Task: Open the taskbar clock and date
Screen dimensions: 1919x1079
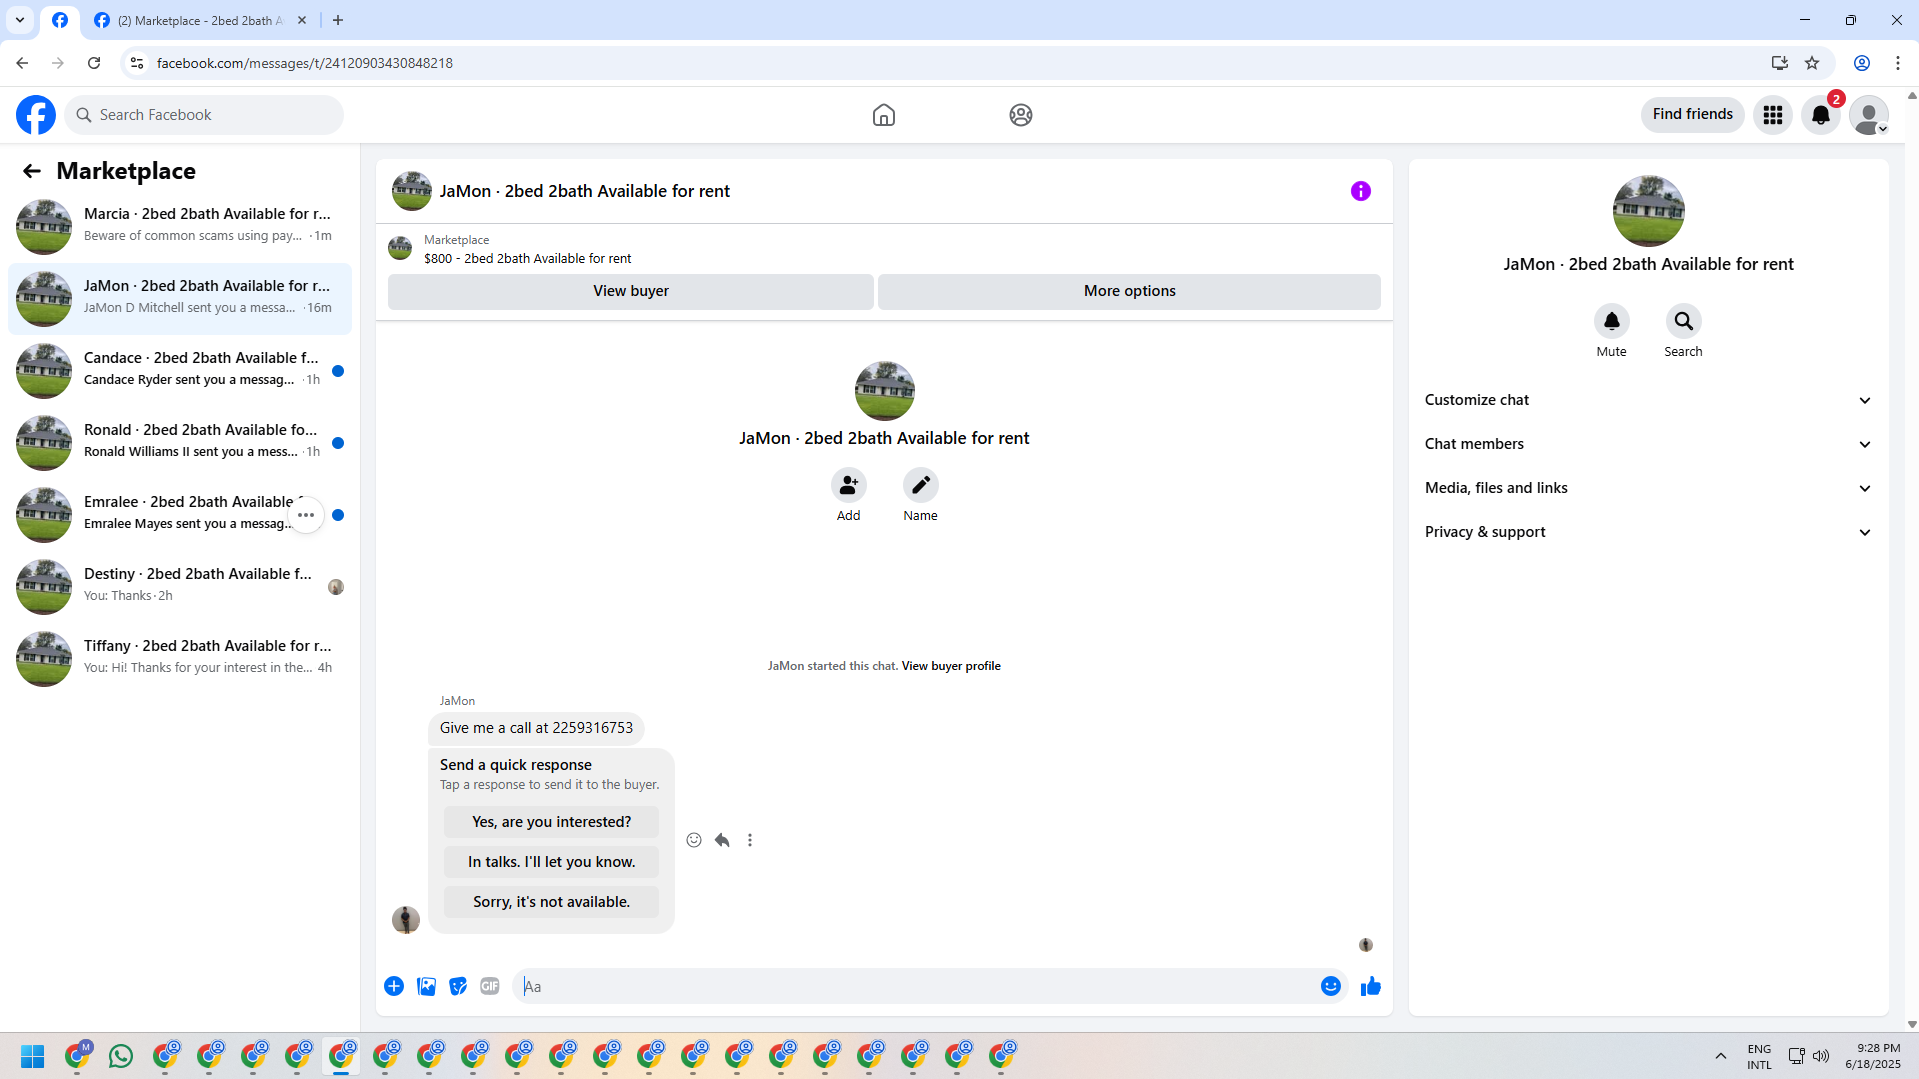Action: pyautogui.click(x=1873, y=1056)
